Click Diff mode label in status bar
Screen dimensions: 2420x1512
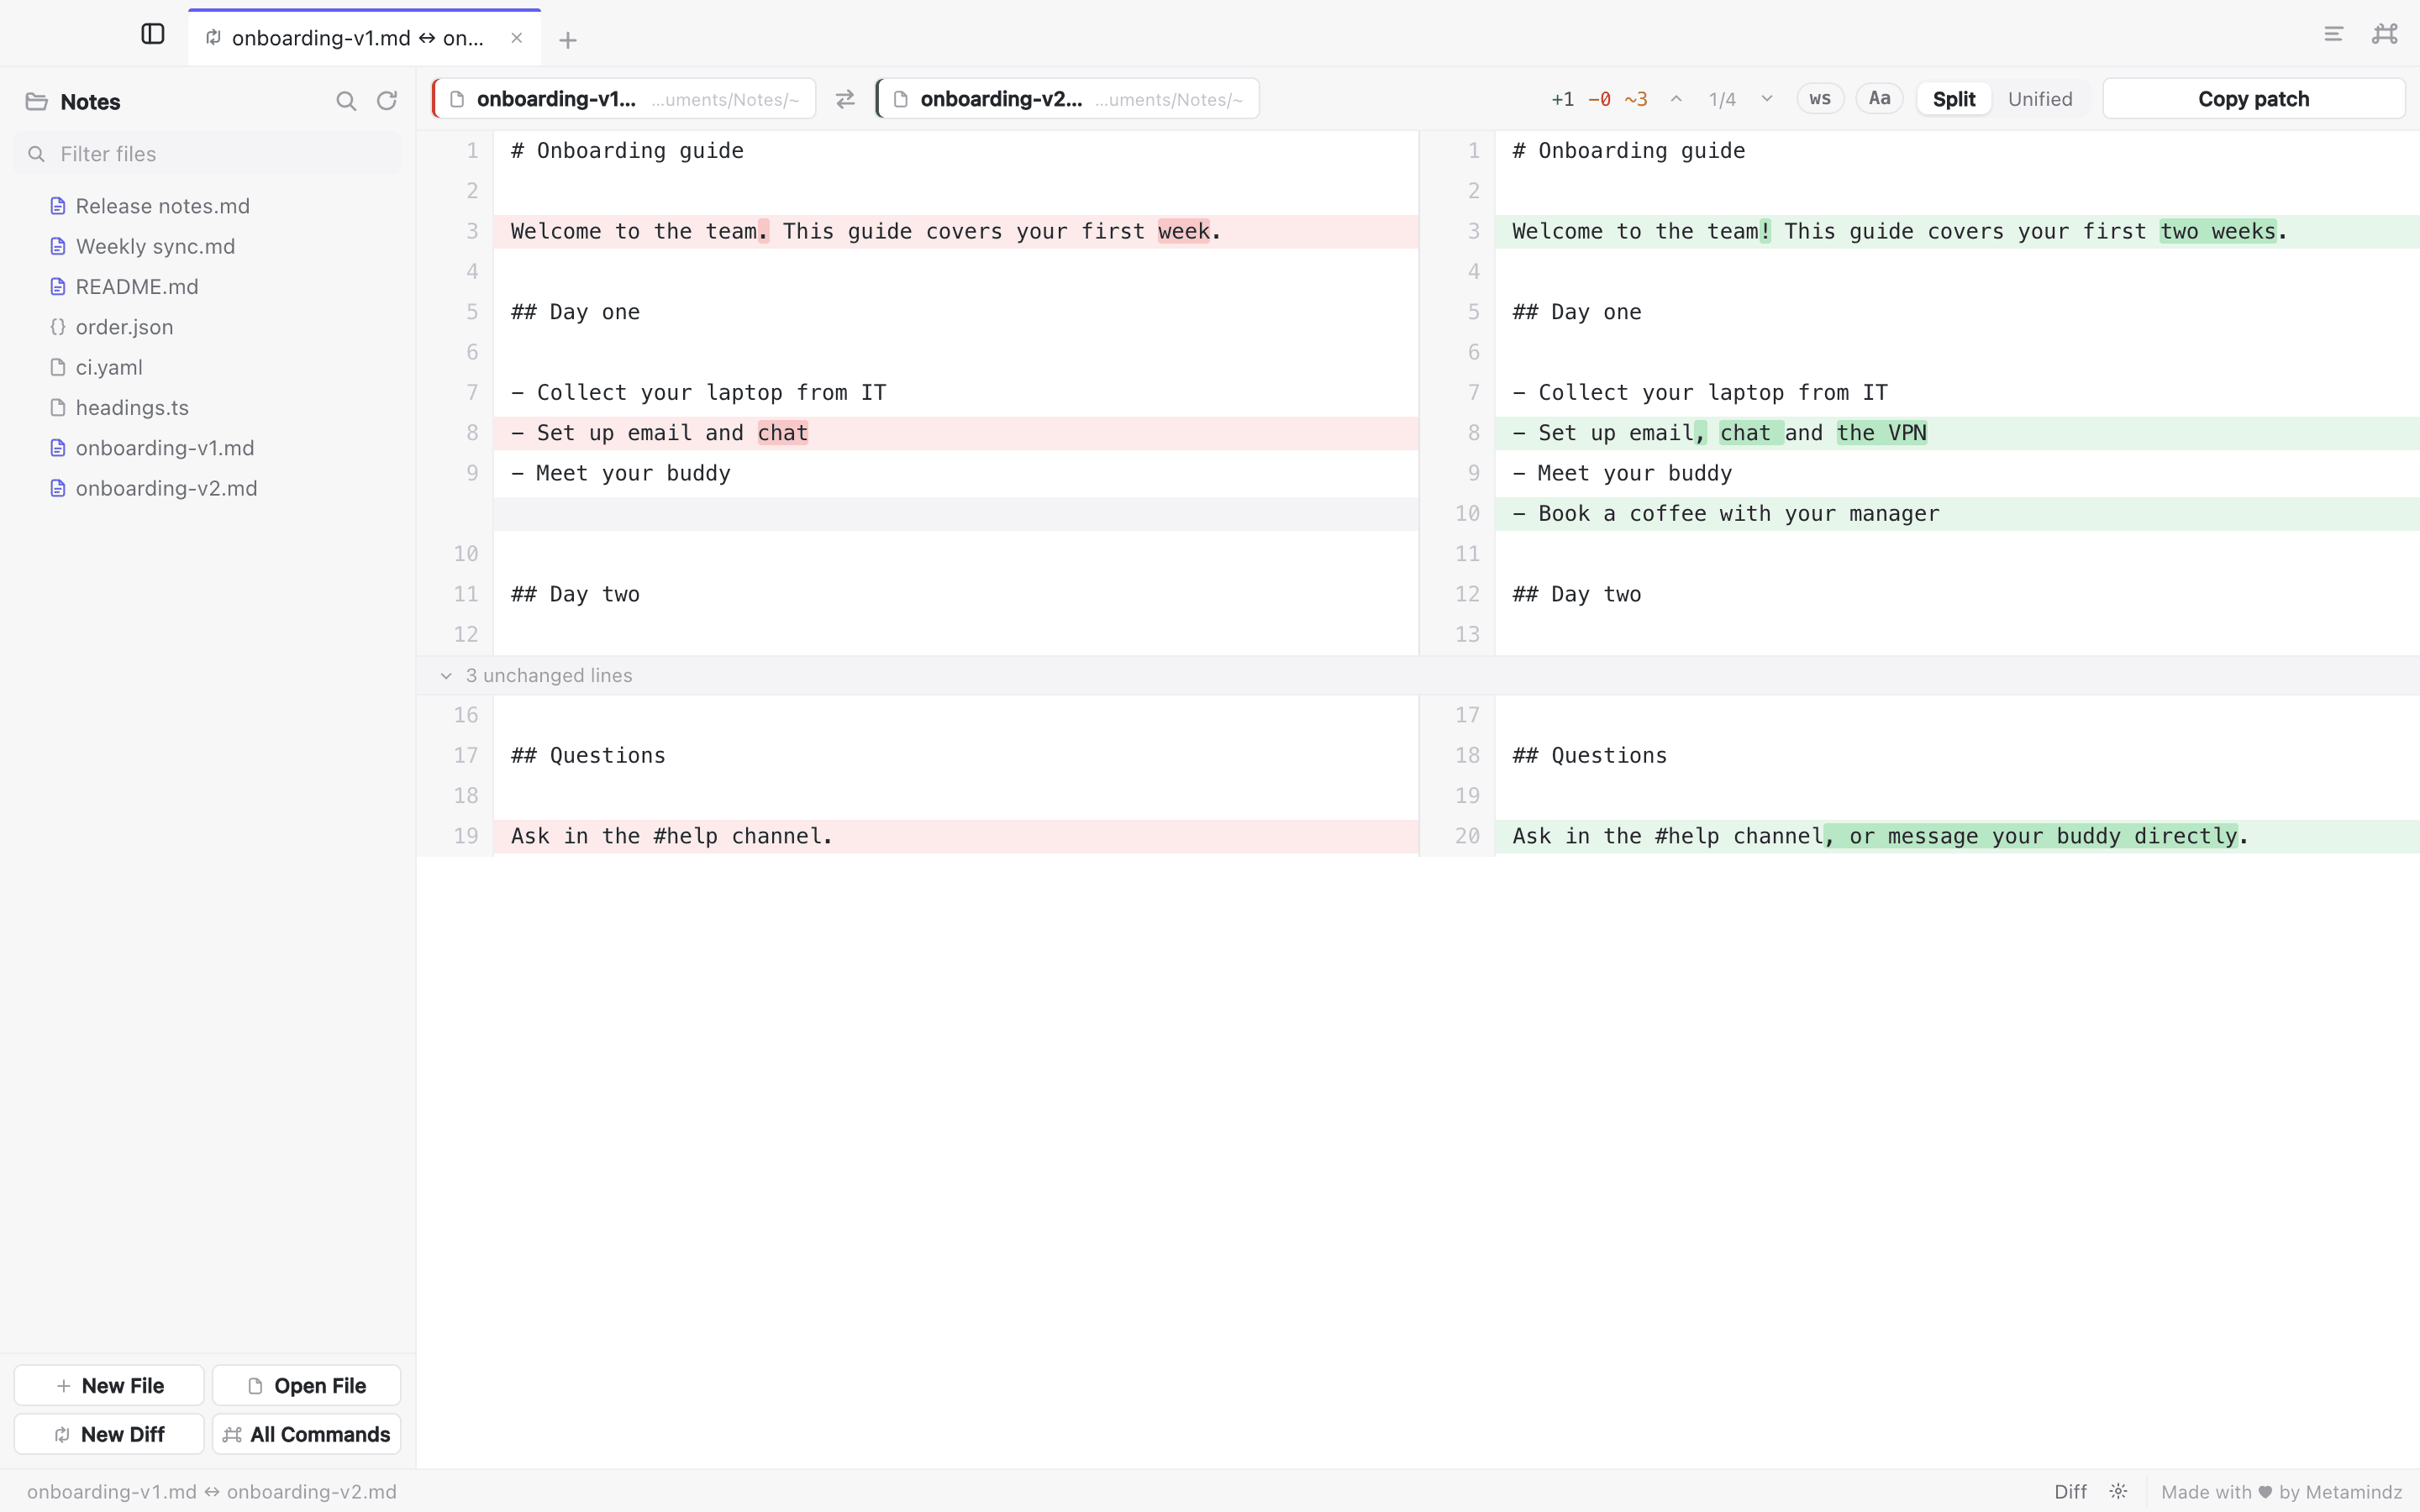[2070, 1491]
